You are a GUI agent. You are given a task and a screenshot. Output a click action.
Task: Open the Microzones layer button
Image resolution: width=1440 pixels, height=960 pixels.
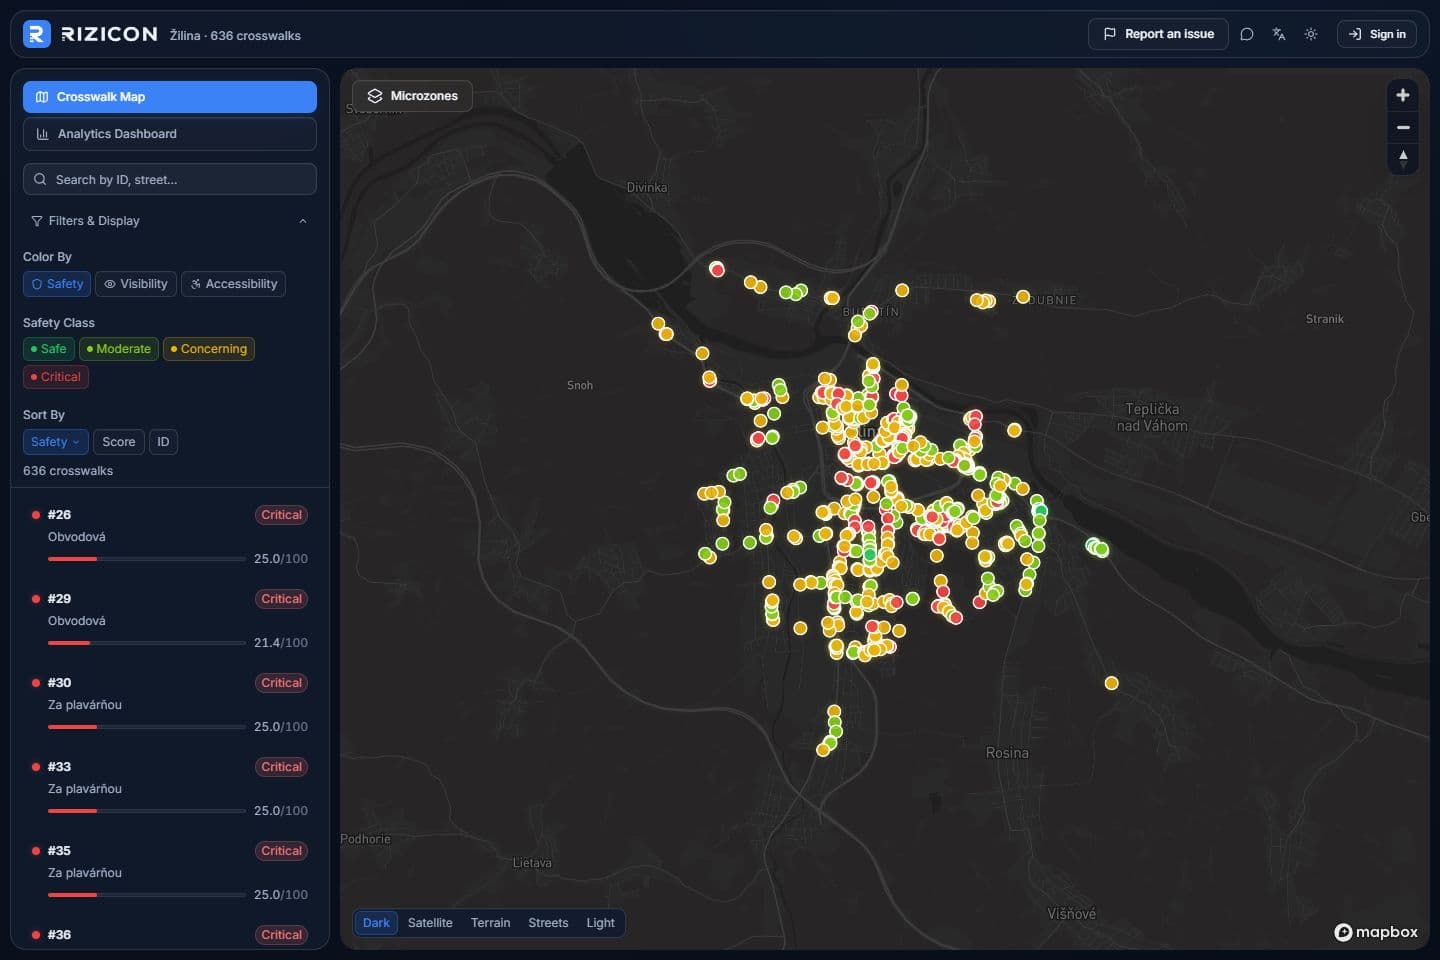pyautogui.click(x=412, y=96)
